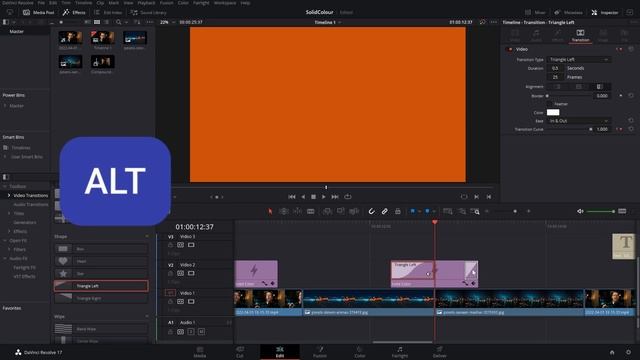The width and height of the screenshot is (640, 360).
Task: Open the Edit Index panel
Action: [x=108, y=13]
